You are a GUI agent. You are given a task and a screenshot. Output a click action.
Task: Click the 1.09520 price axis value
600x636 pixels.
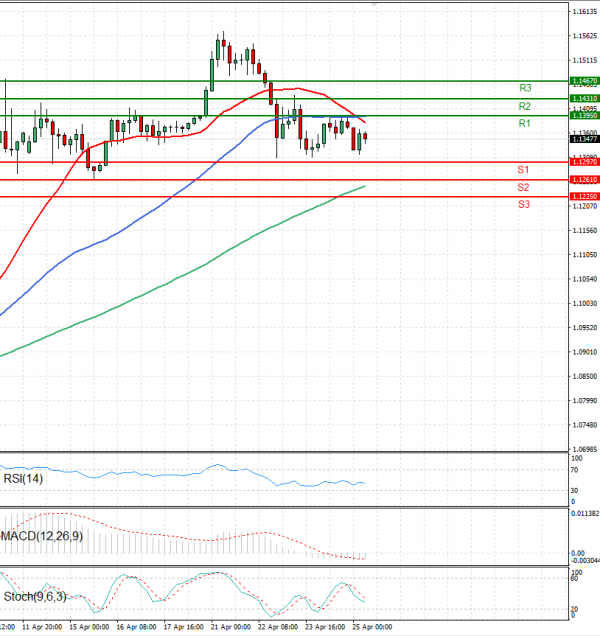[x=585, y=328]
